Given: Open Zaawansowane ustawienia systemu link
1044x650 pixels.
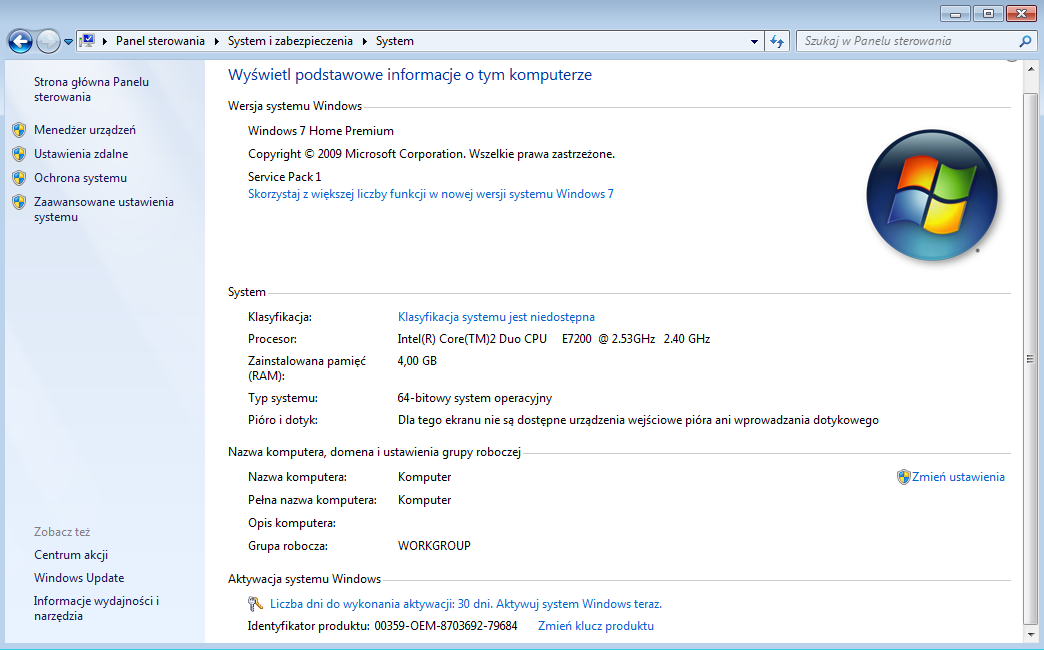Looking at the screenshot, I should (104, 209).
